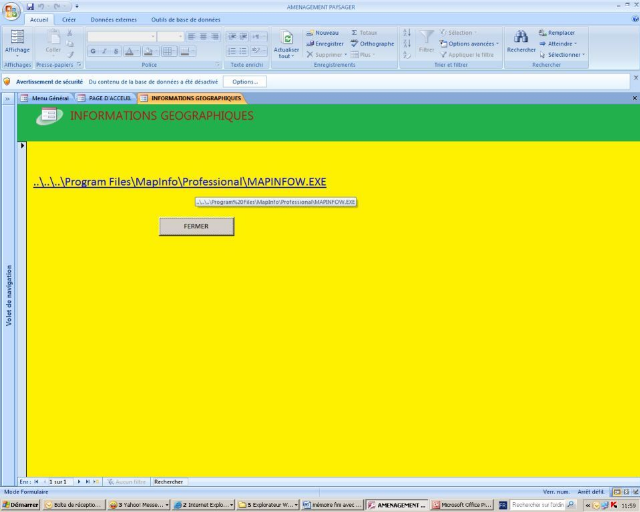Image resolution: width=640 pixels, height=512 pixels.
Task: Open the Office button menu
Action: coord(11,11)
